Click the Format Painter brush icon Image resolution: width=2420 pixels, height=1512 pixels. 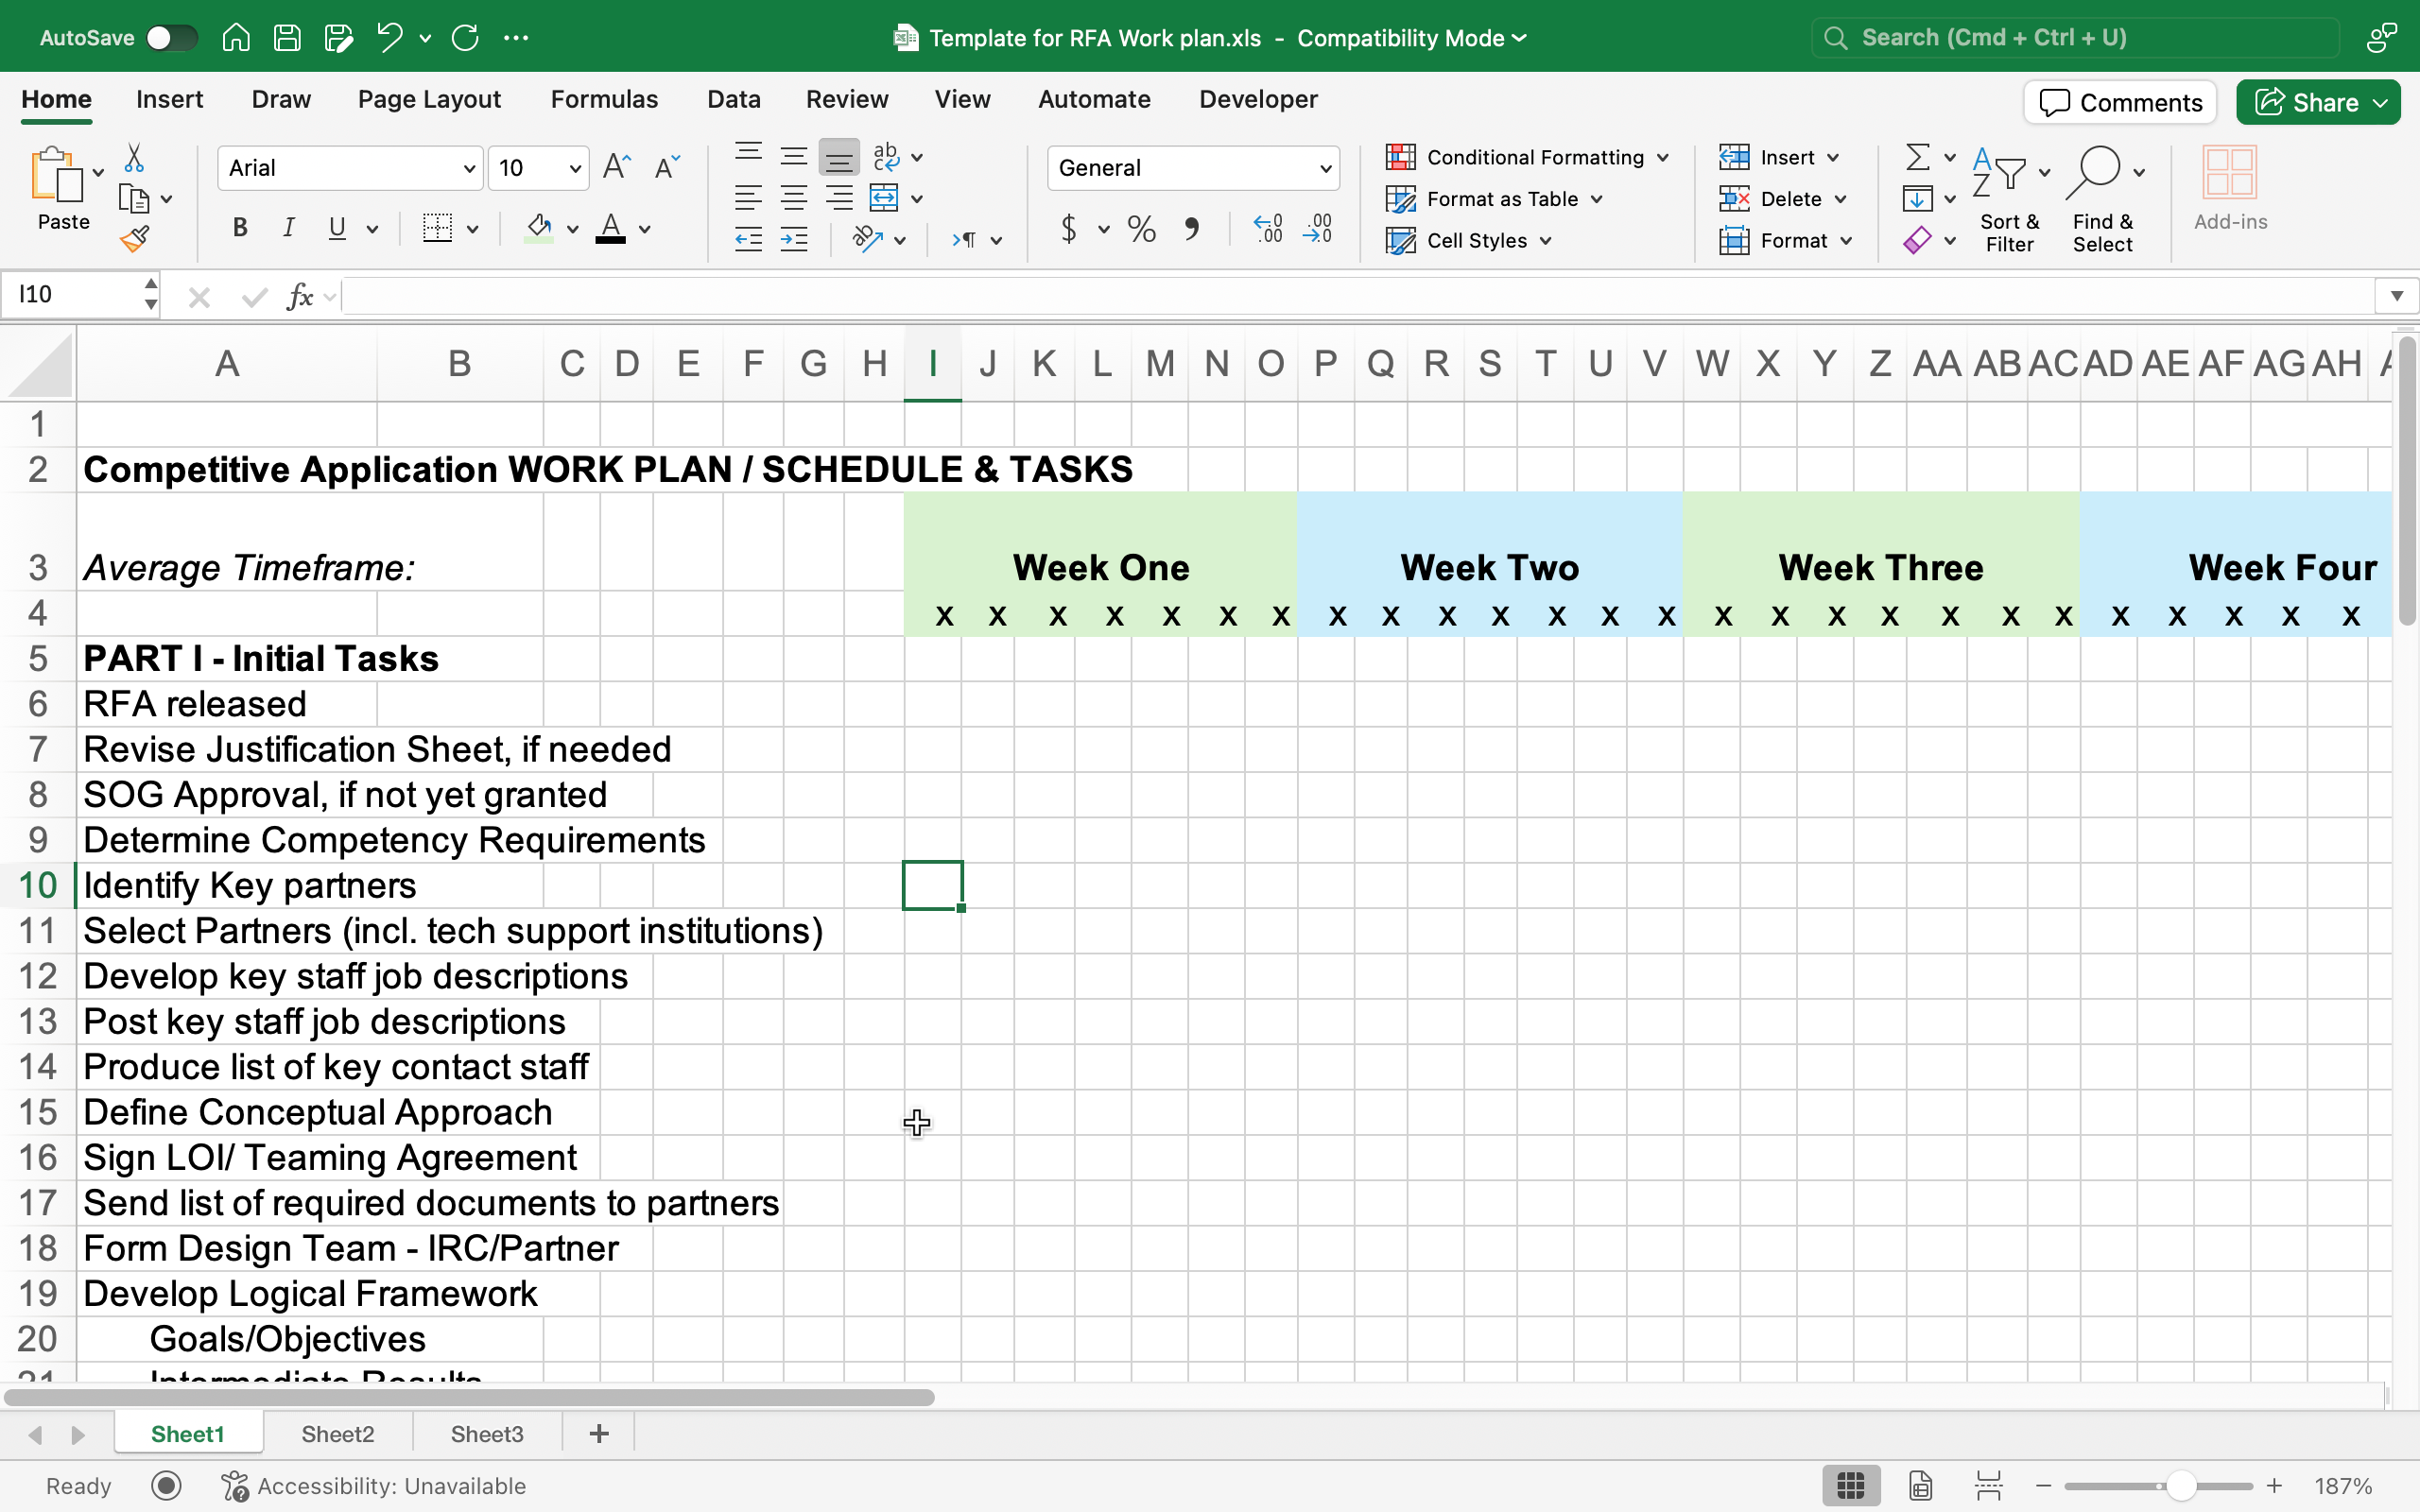point(135,239)
